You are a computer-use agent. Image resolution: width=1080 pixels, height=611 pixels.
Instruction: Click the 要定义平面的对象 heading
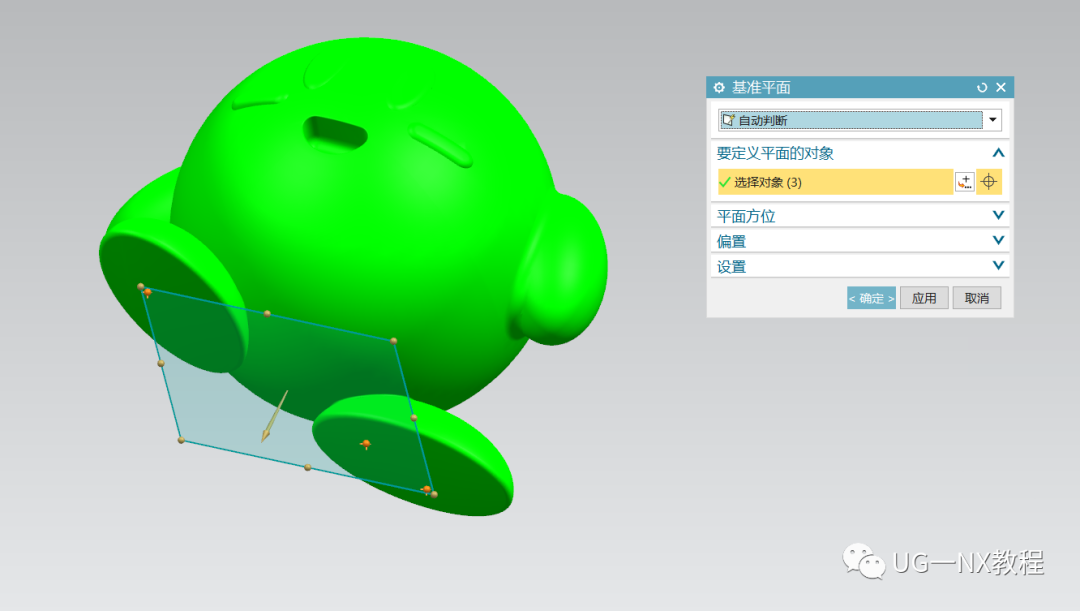[775, 153]
